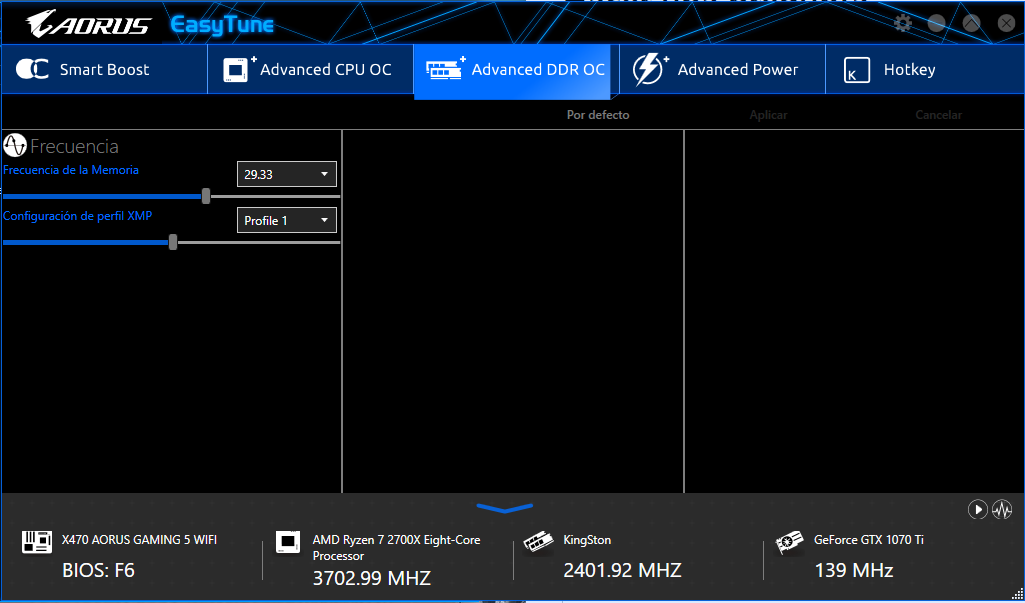This screenshot has width=1025, height=603.
Task: Open settings gear in title bar
Action: (x=903, y=24)
